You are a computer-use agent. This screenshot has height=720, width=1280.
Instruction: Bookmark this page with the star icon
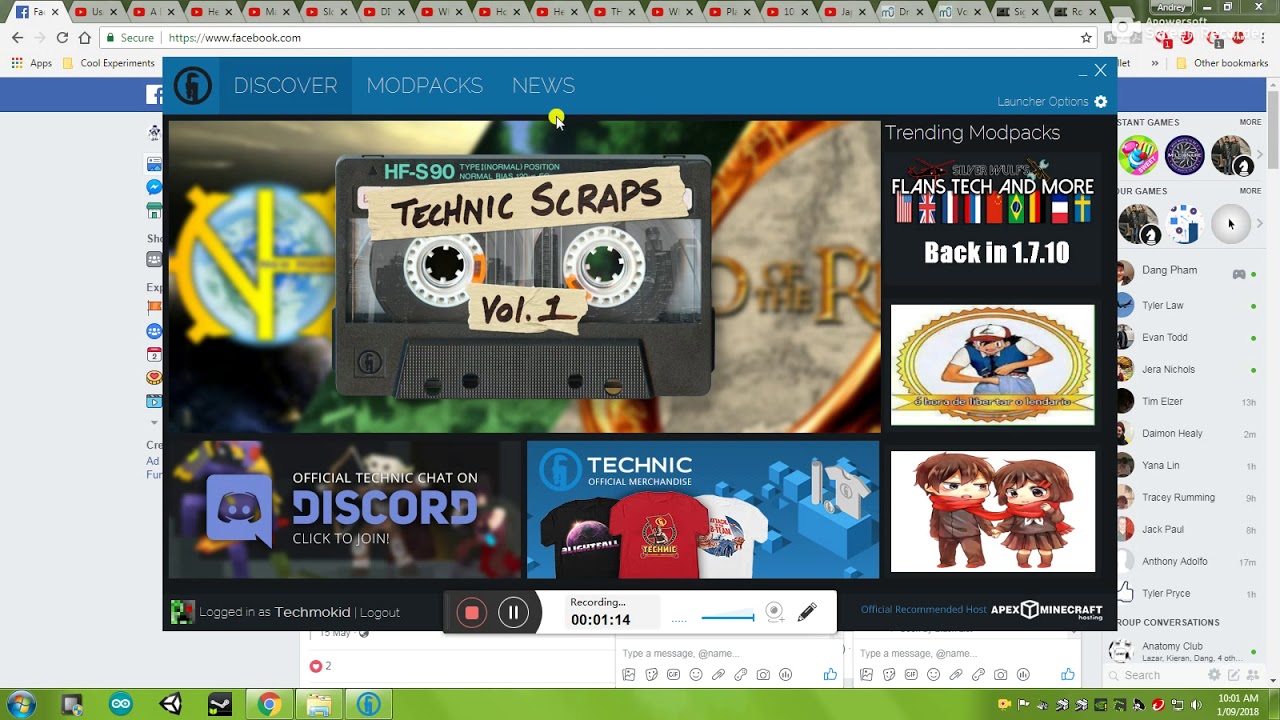coord(1086,37)
